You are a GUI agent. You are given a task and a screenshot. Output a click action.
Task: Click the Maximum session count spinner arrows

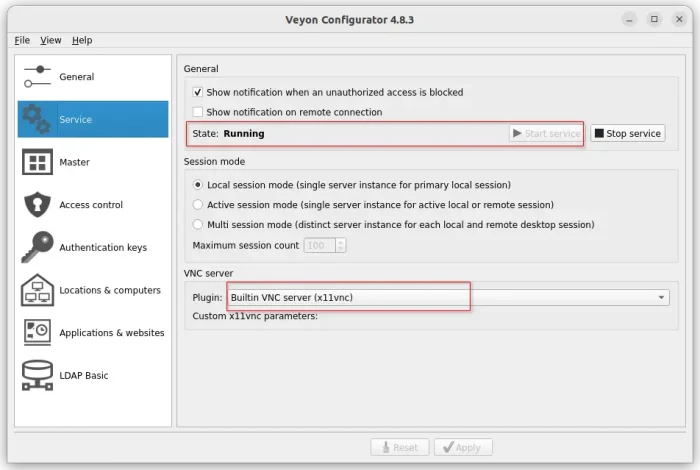tap(341, 245)
